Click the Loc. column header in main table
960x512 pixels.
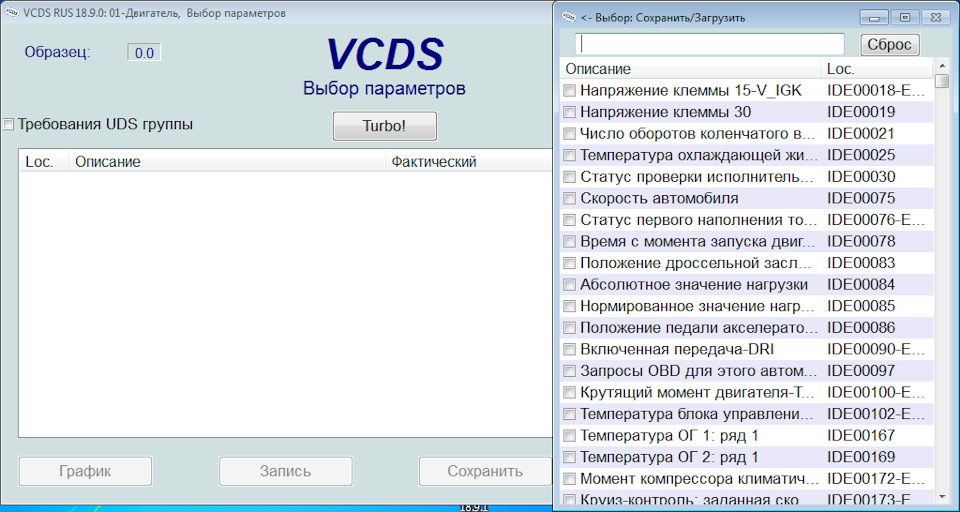pyautogui.click(x=44, y=162)
